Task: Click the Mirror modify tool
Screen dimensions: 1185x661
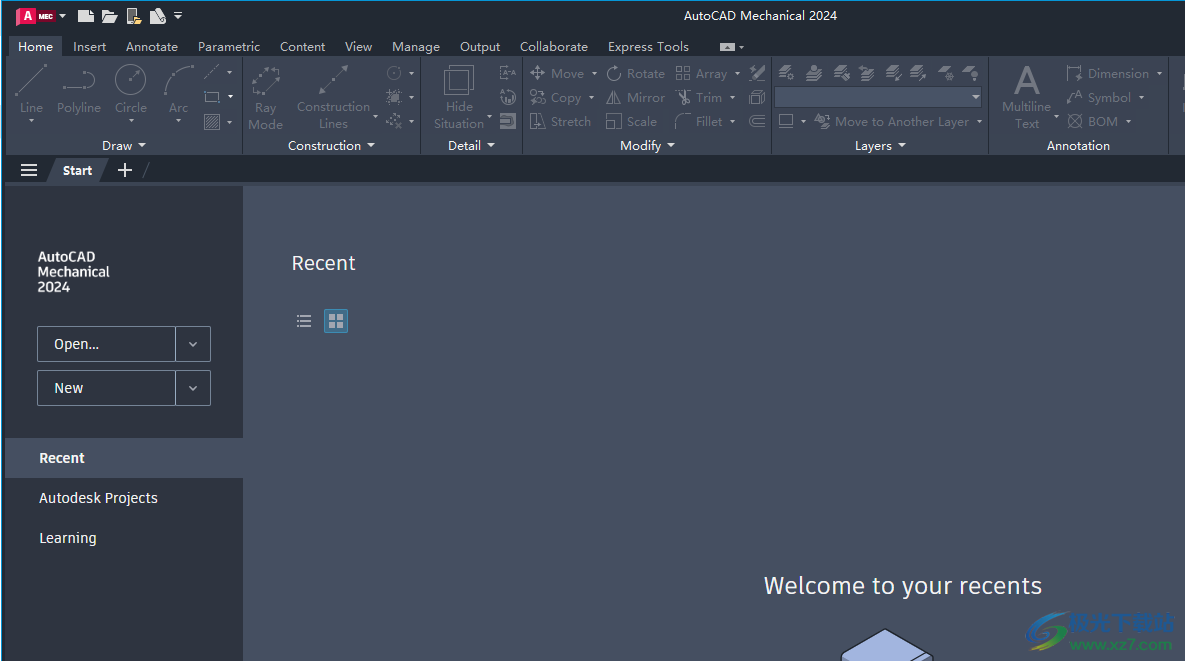Action: click(x=635, y=97)
